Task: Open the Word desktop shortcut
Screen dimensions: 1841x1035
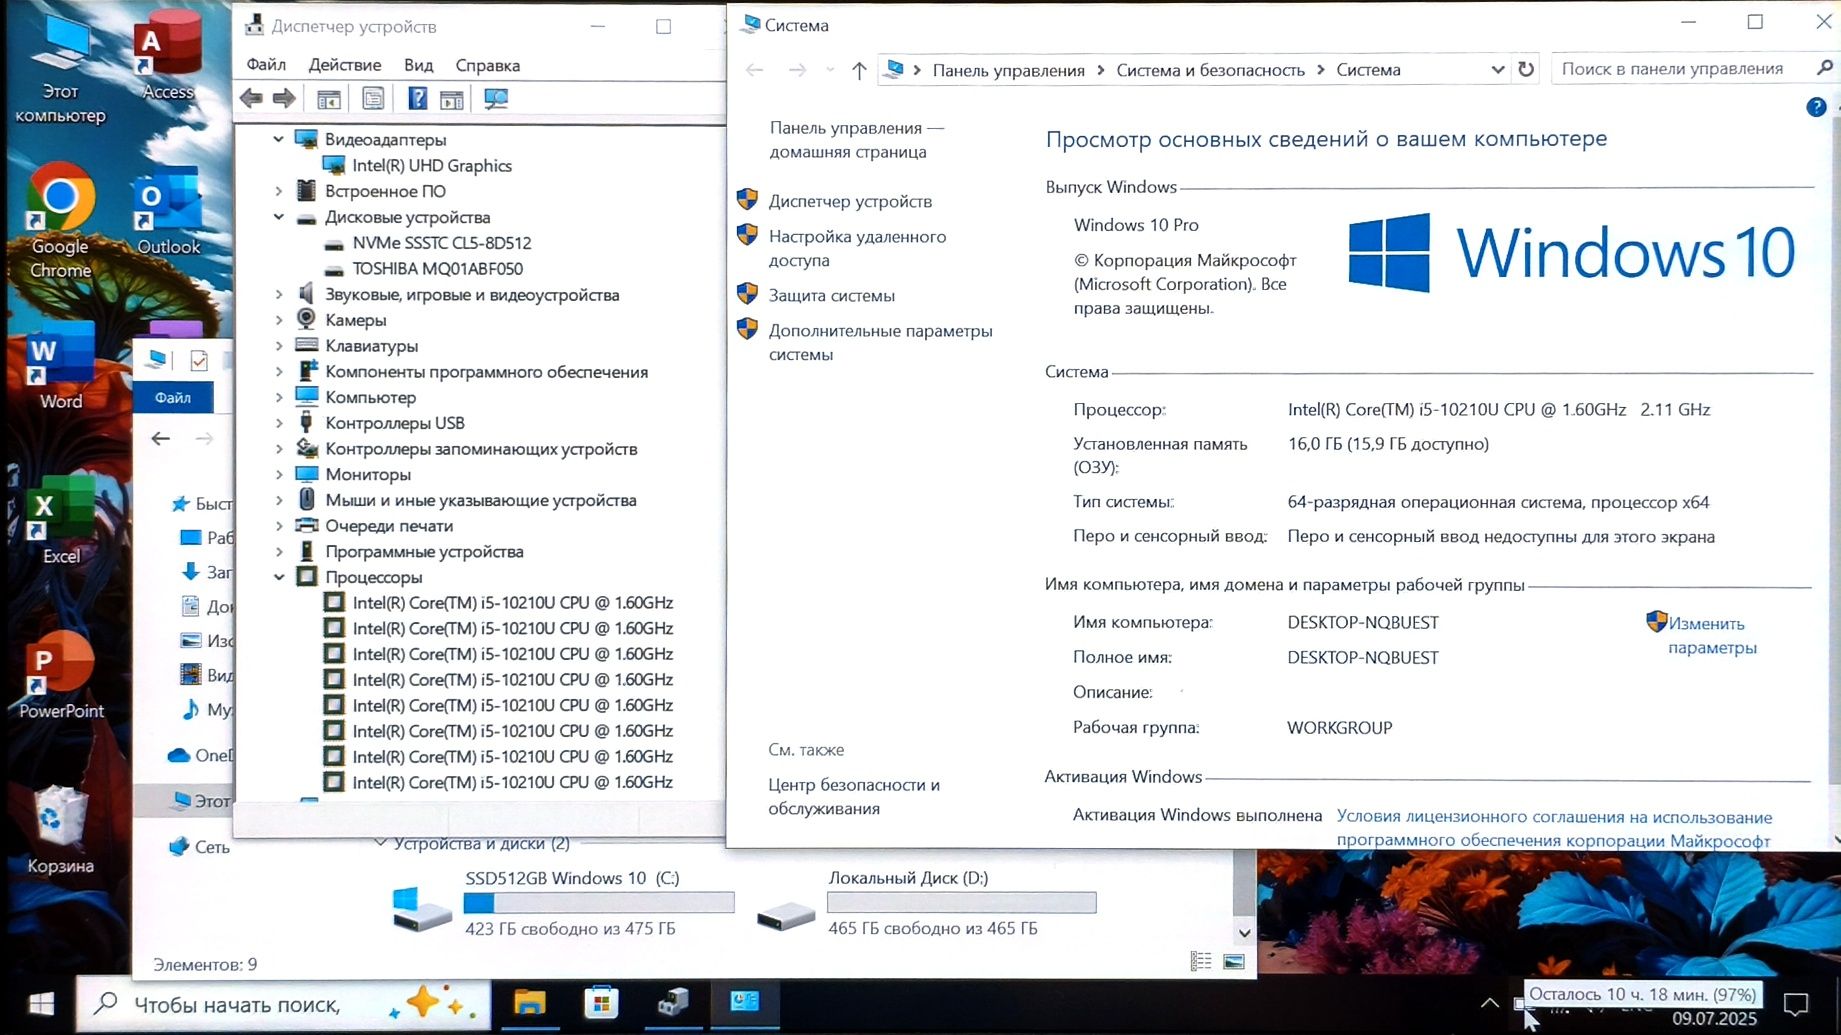Action: (x=60, y=367)
